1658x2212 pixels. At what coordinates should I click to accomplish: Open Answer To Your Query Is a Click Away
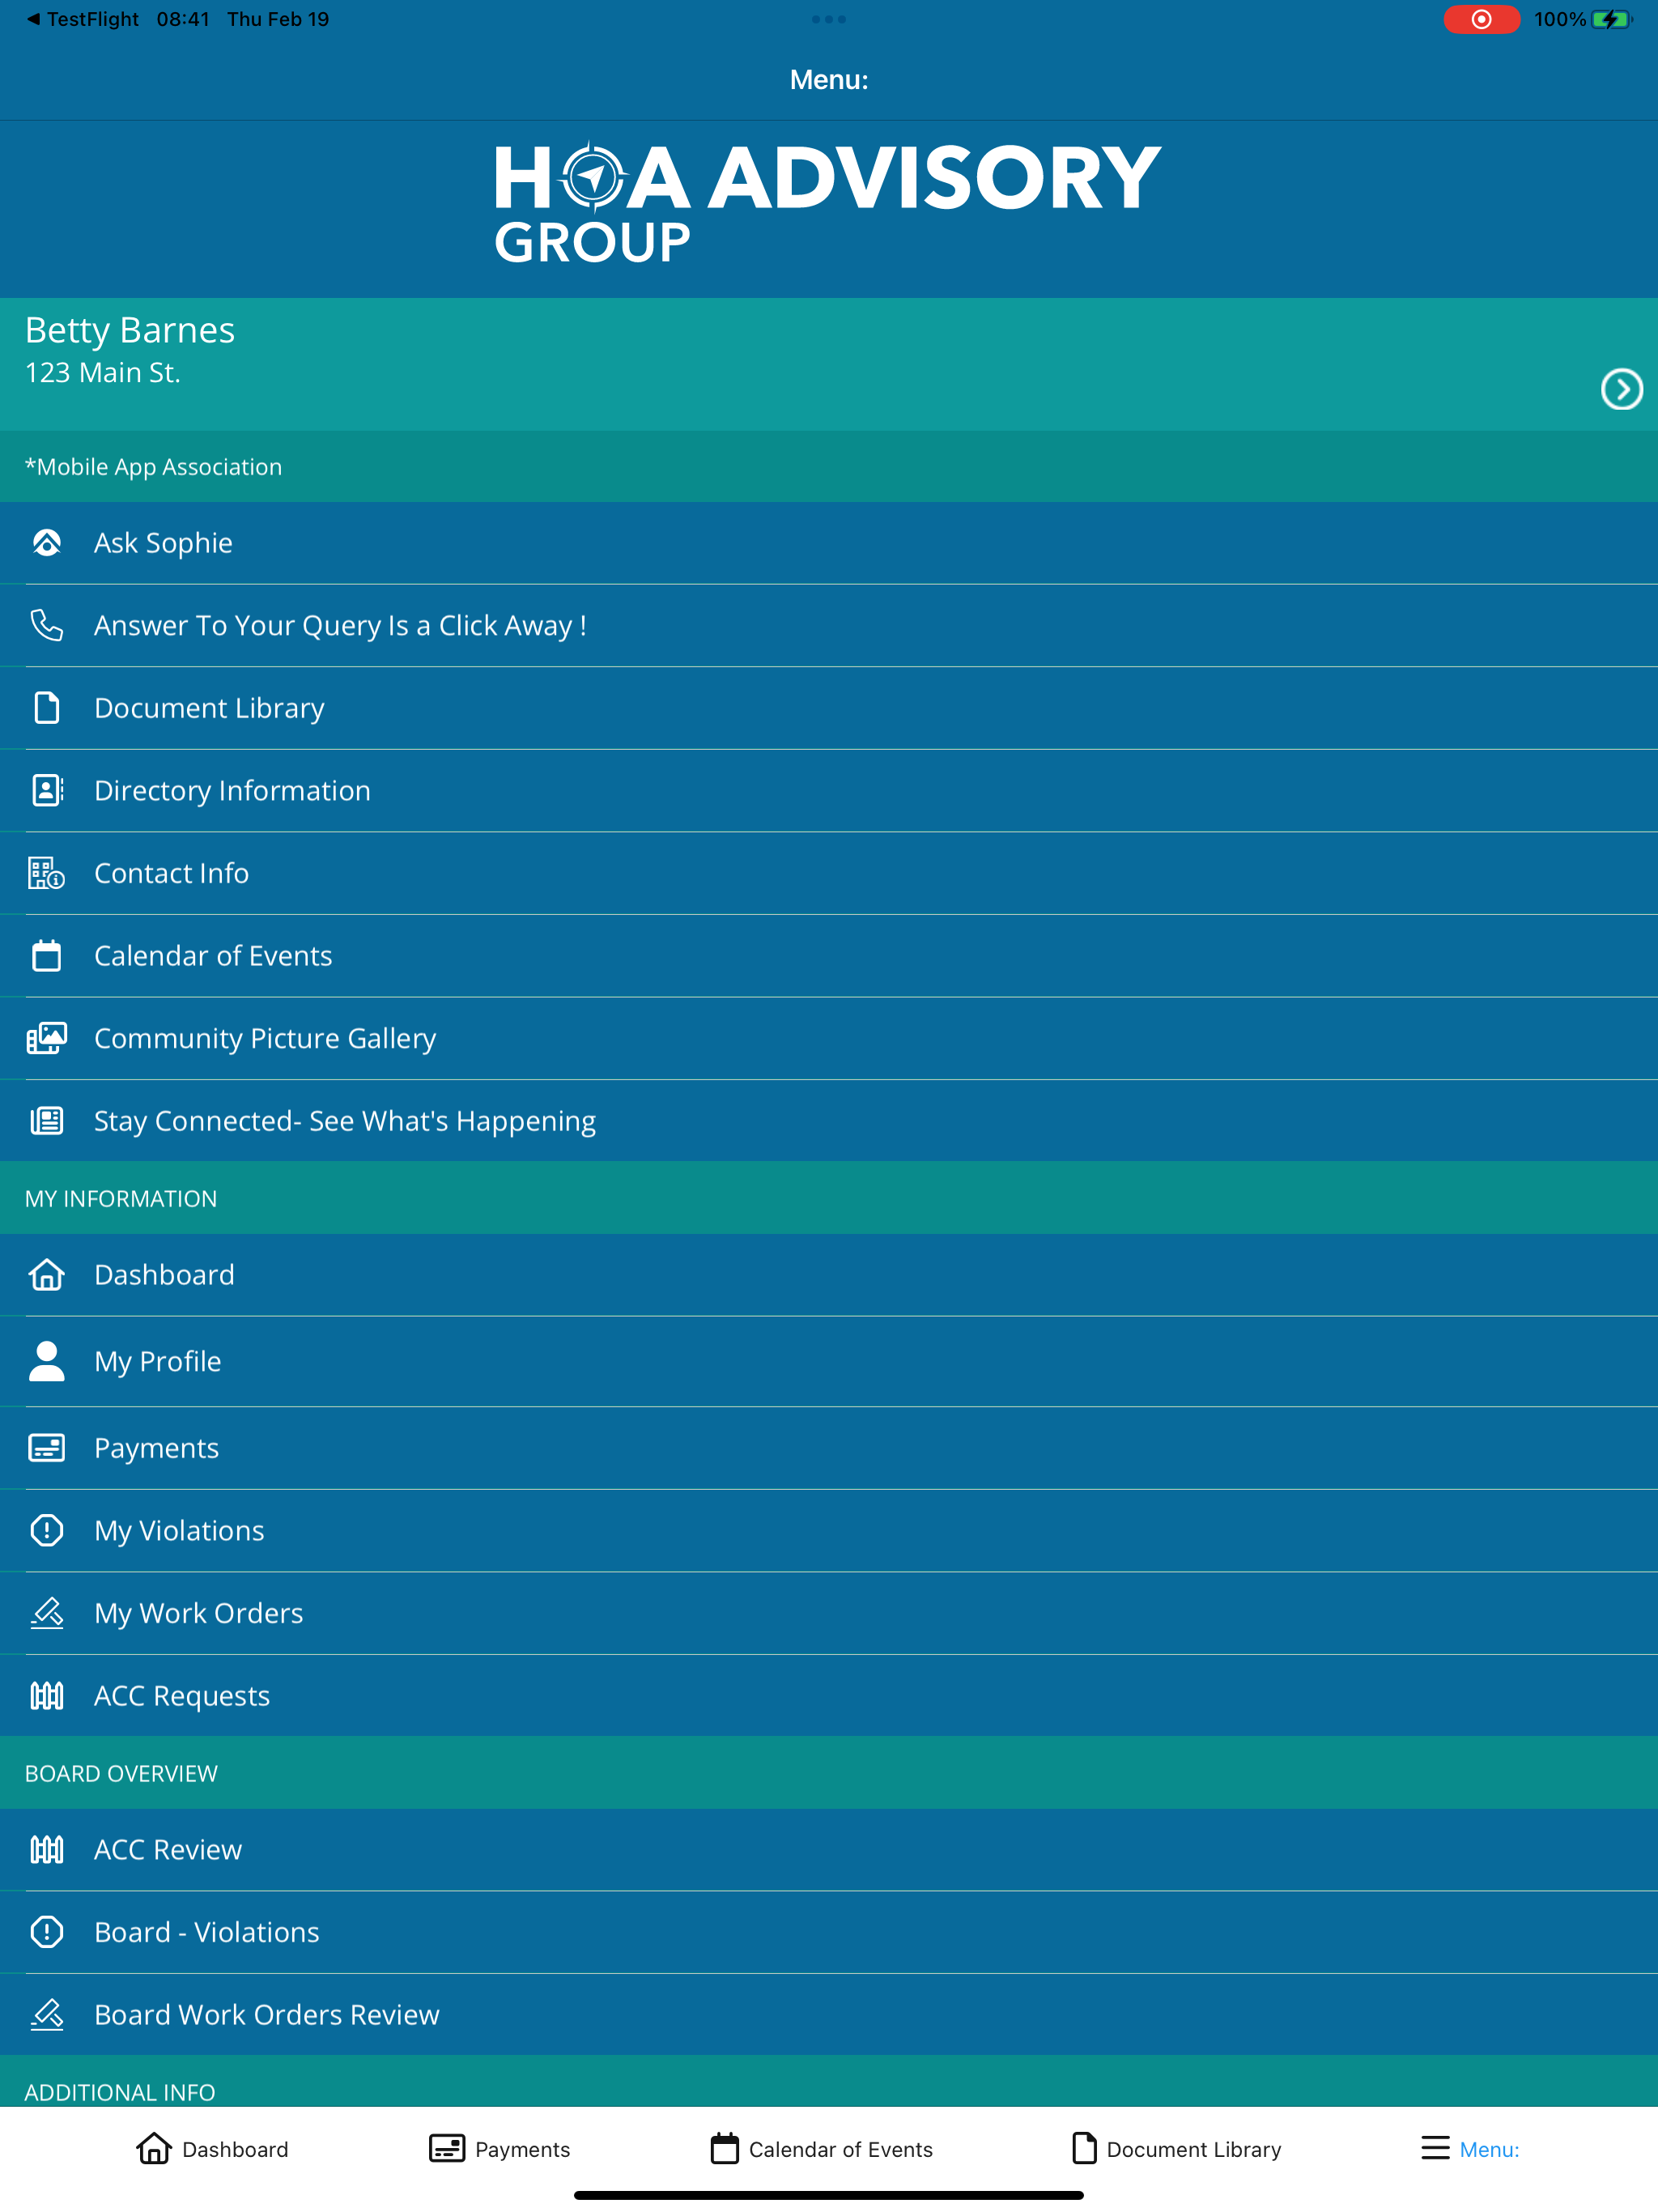tap(829, 625)
